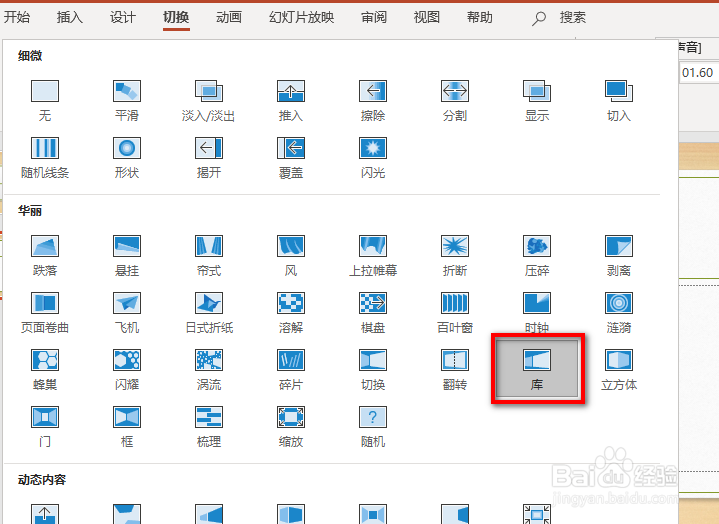Viewport: 719px width, 524px height.
Task: Choose the 闪耀 glitter transition
Action: click(127, 370)
